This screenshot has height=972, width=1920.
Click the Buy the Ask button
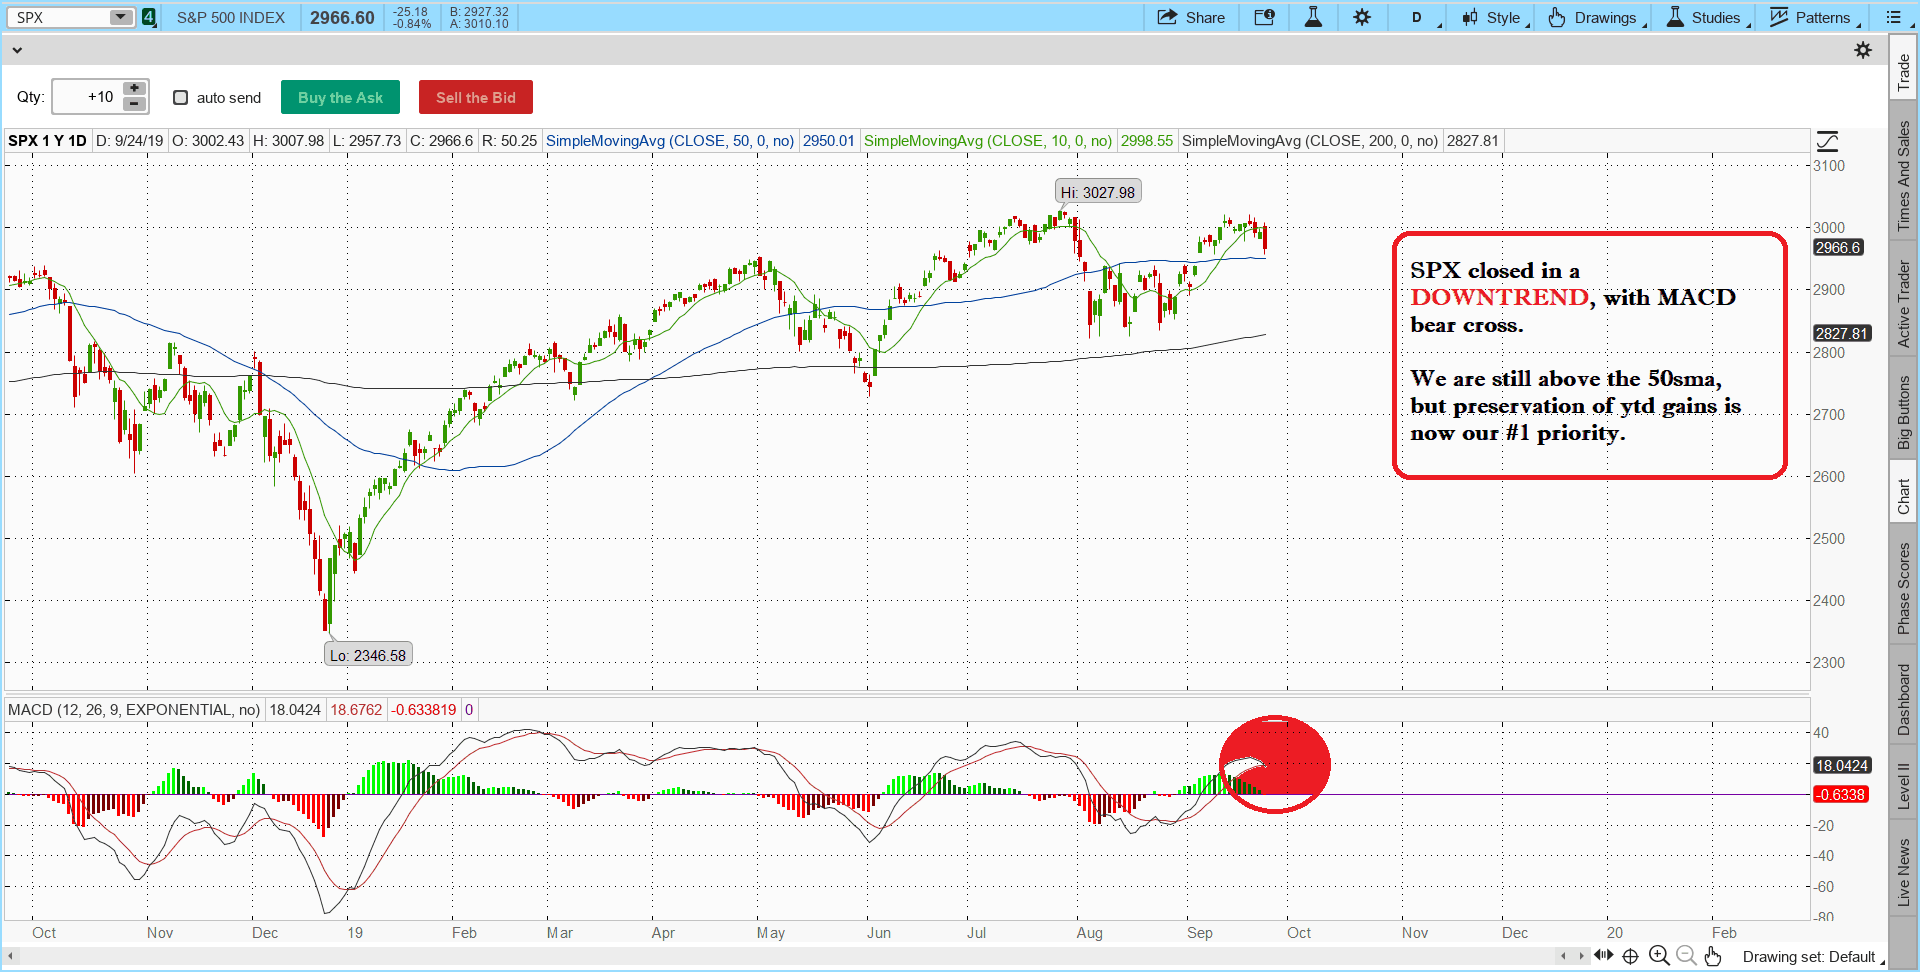click(x=340, y=97)
